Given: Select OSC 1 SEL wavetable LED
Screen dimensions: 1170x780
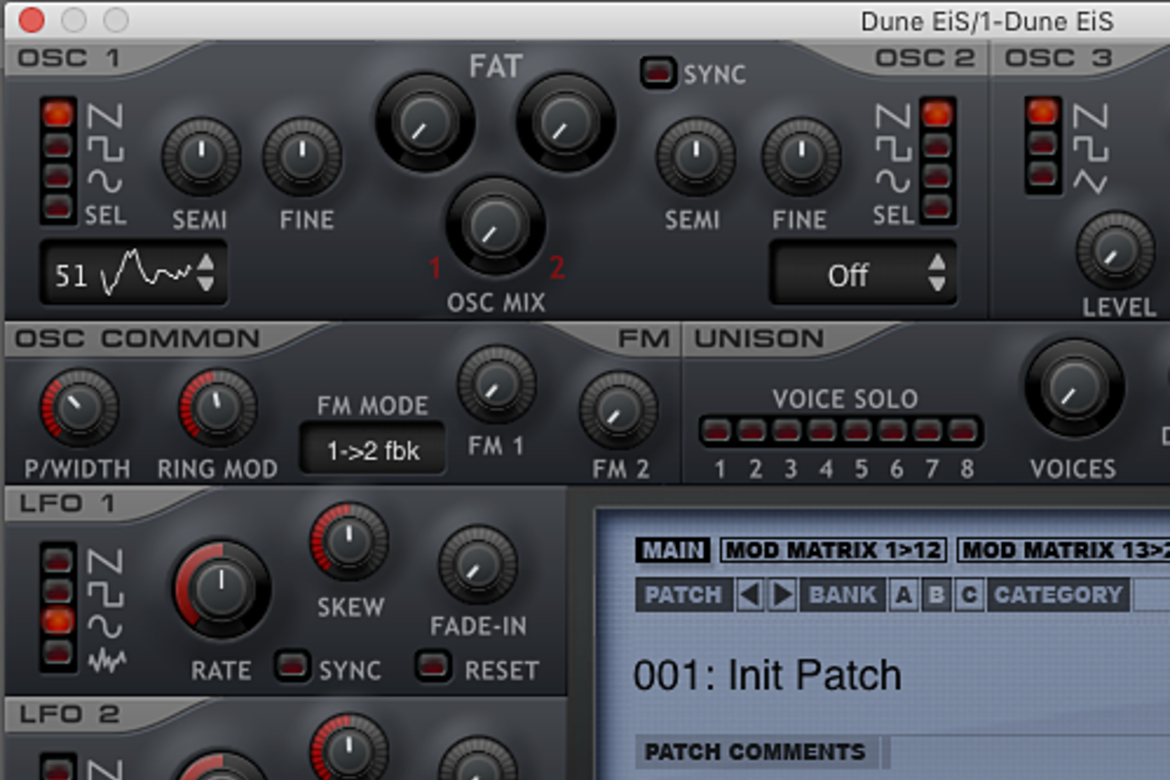Looking at the screenshot, I should coord(58,207).
